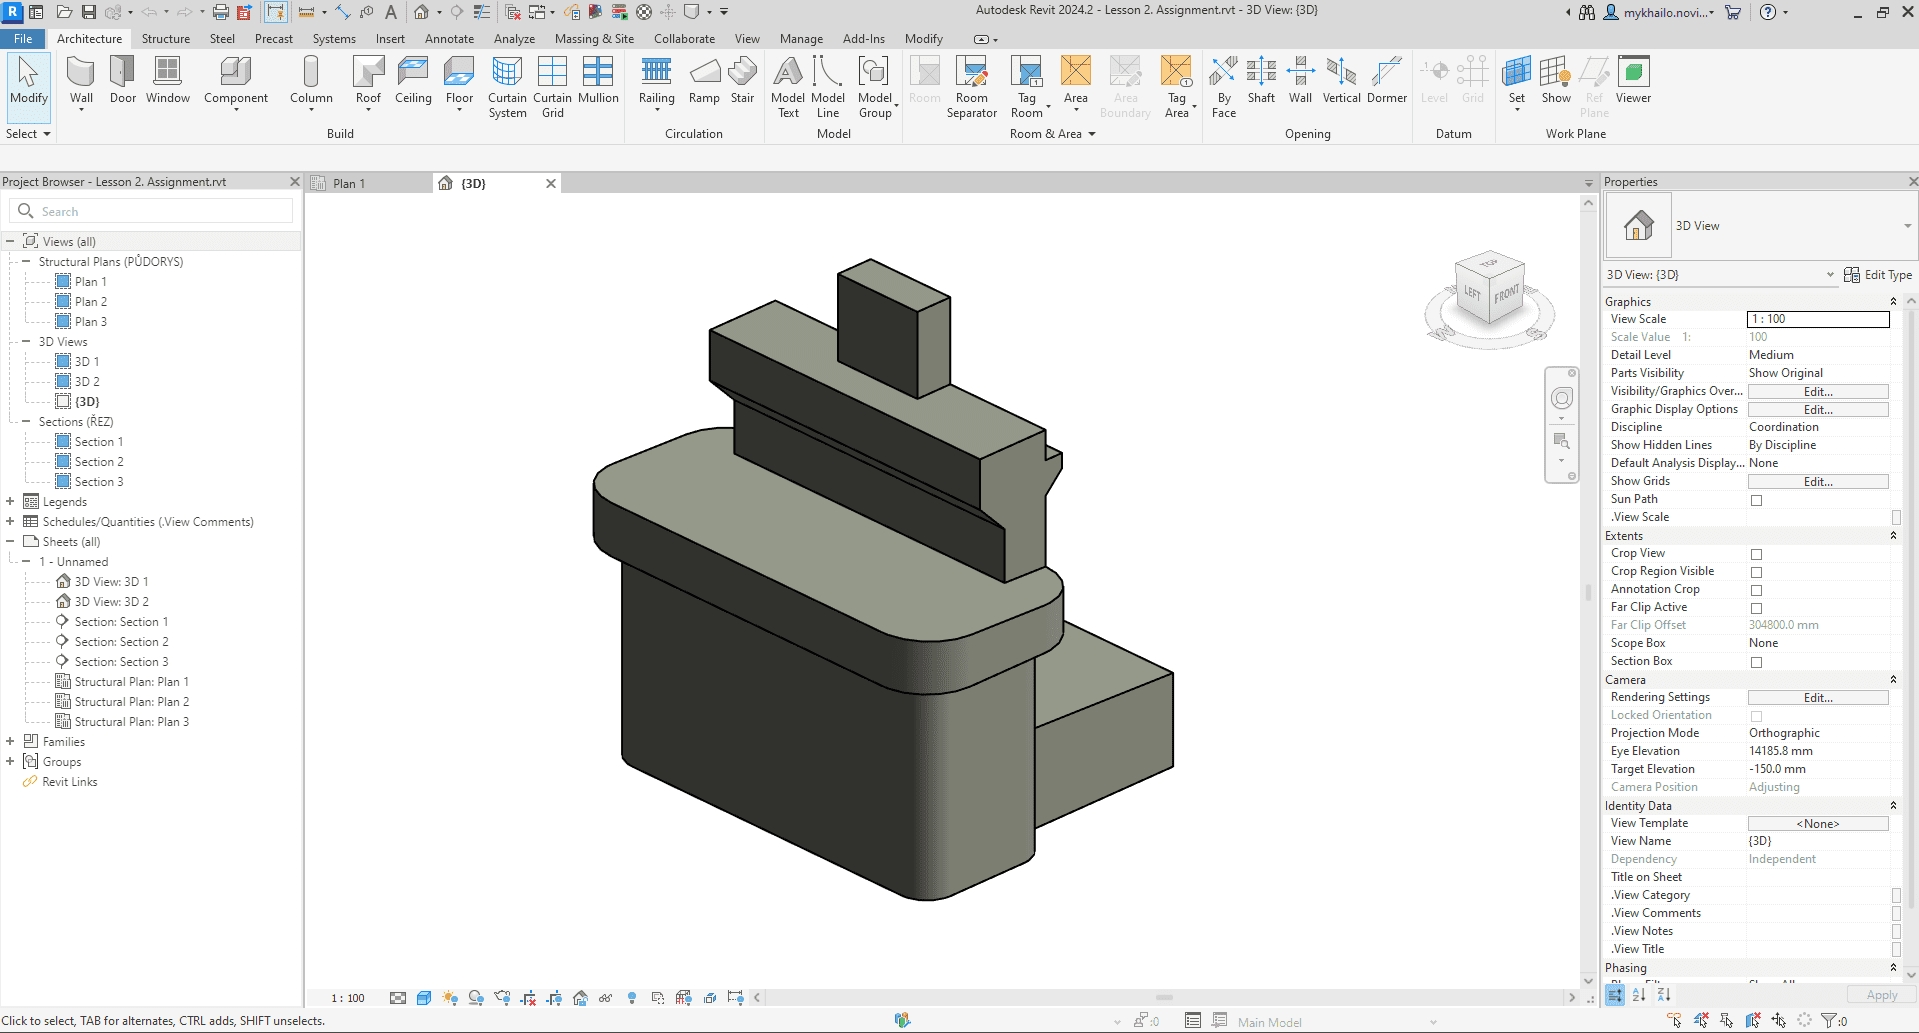Toggle the Crop View checkbox
The height and width of the screenshot is (1033, 1919).
pyautogui.click(x=1756, y=554)
